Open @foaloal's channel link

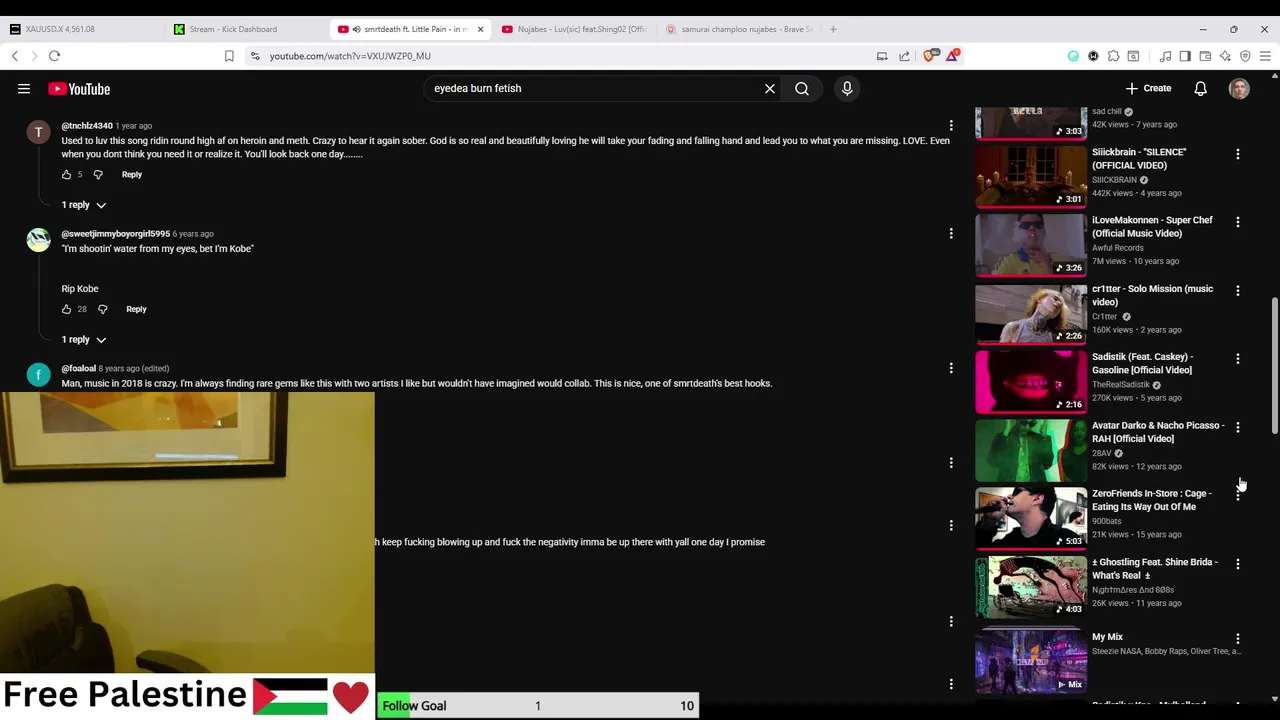point(78,368)
